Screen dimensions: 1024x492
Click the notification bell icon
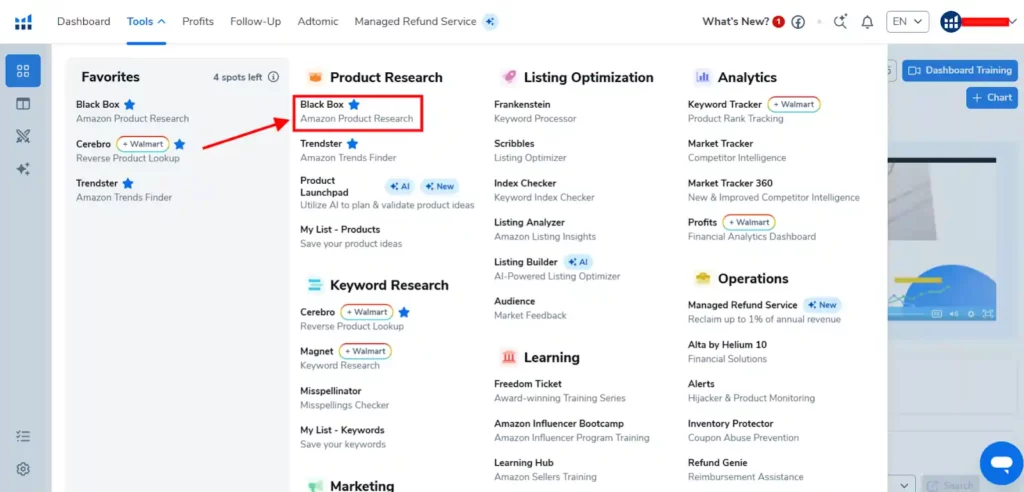(x=867, y=22)
